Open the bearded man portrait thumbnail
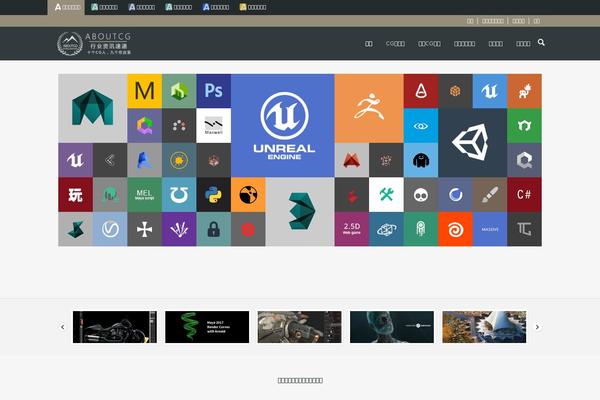This screenshot has width=600, height=400. (392, 327)
